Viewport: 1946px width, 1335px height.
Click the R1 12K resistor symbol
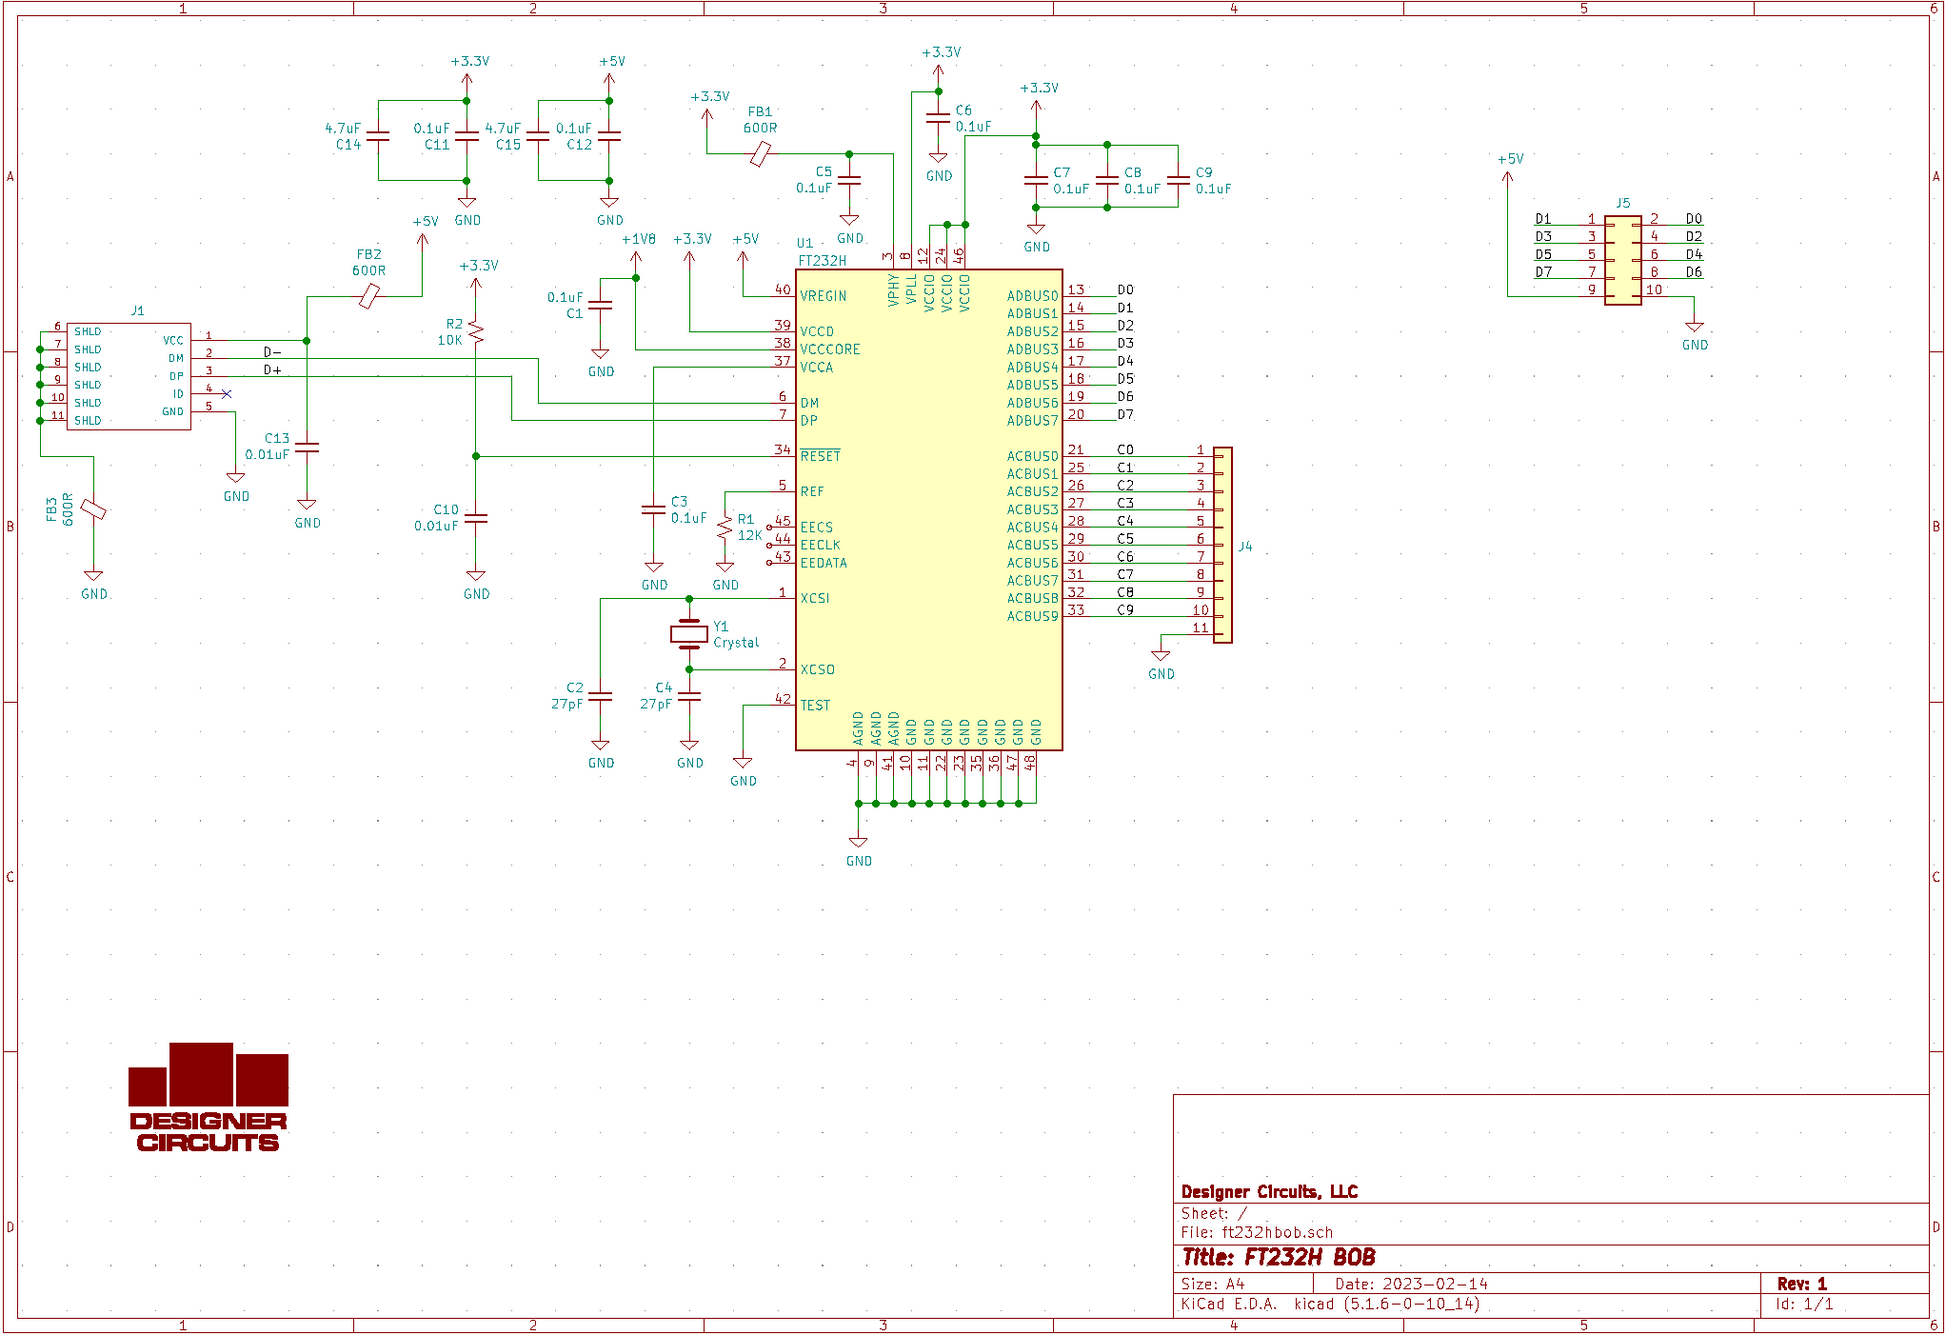pos(725,528)
